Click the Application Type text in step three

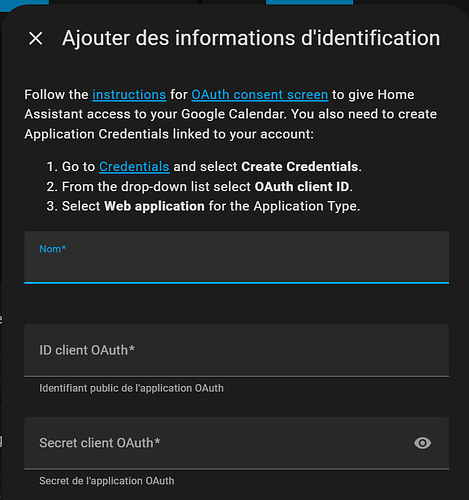click(x=305, y=206)
